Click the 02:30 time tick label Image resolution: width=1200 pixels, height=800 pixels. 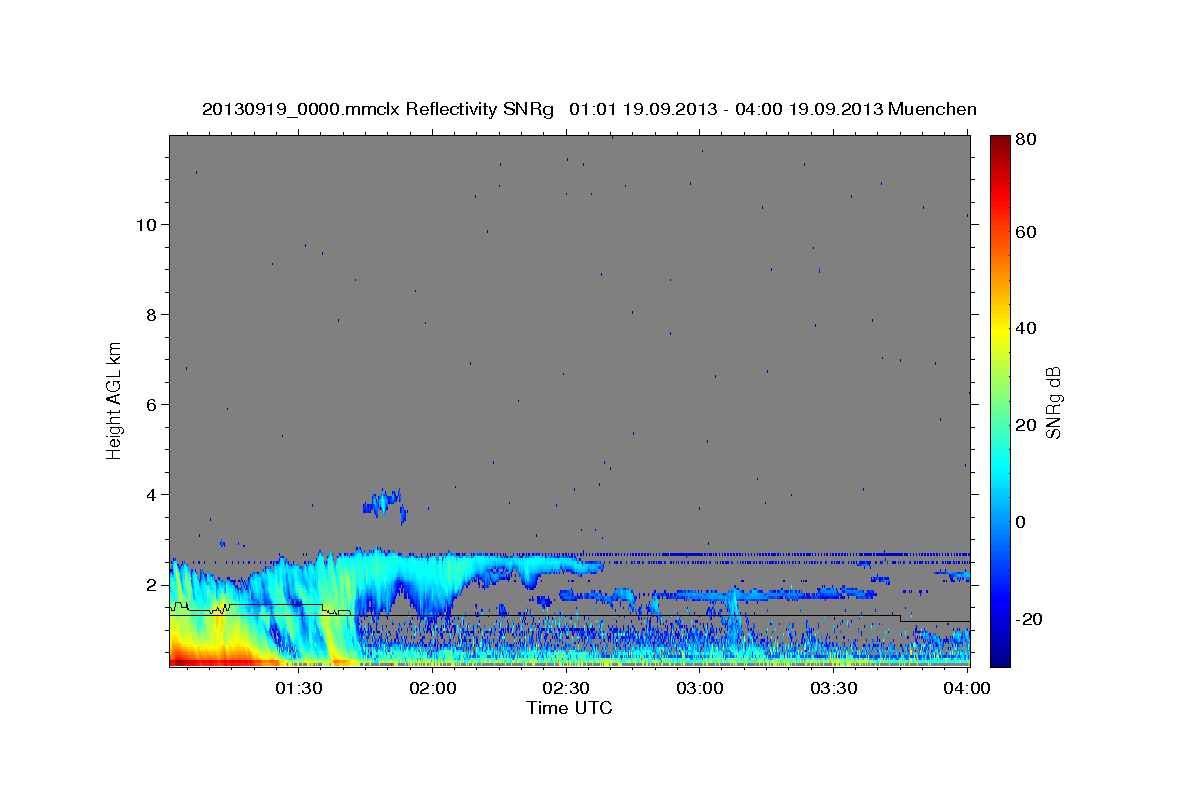point(567,688)
